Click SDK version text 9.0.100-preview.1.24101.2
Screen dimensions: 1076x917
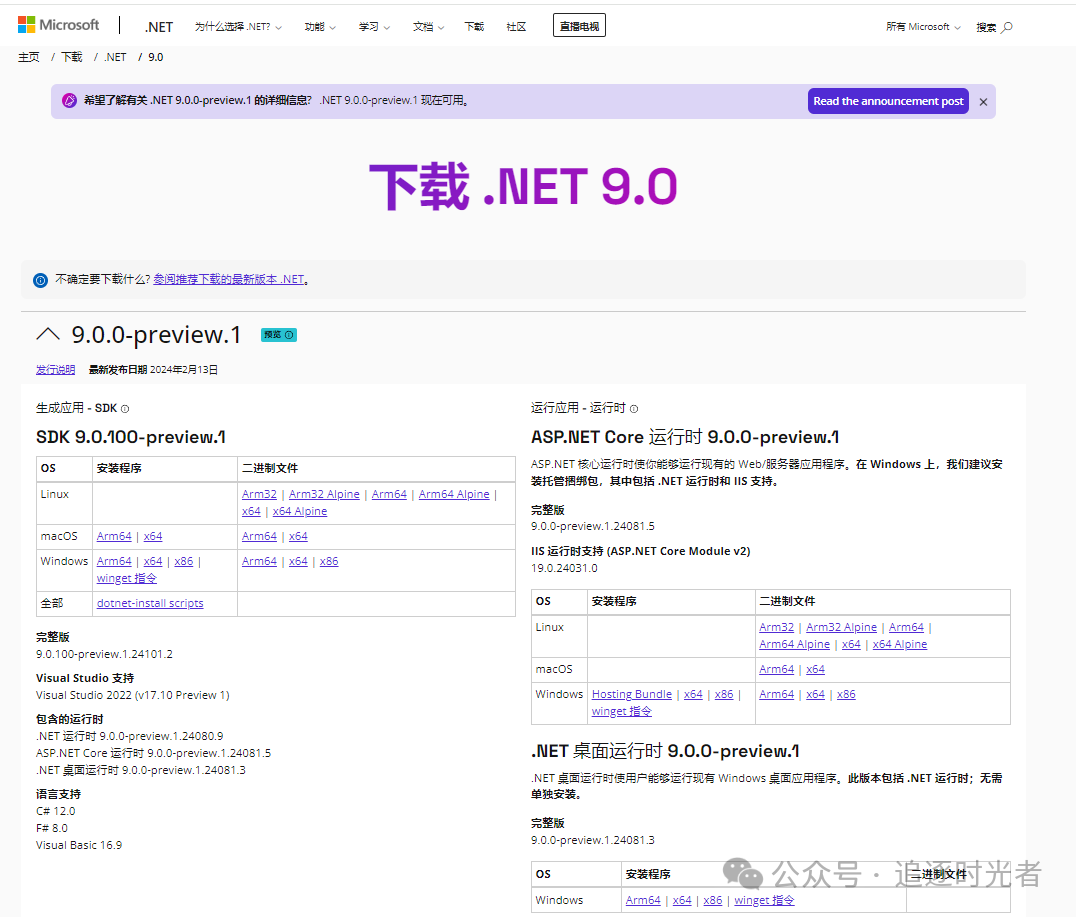(x=104, y=654)
